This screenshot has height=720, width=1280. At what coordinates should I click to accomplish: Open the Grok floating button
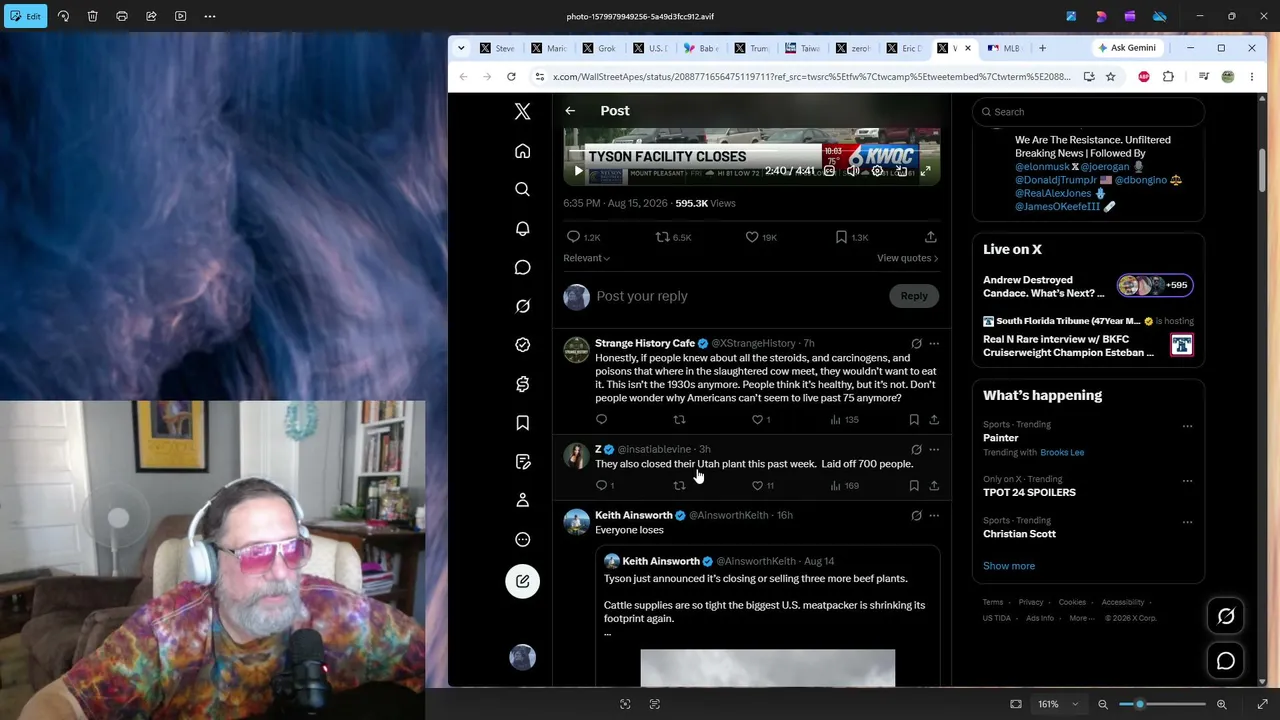point(1226,617)
